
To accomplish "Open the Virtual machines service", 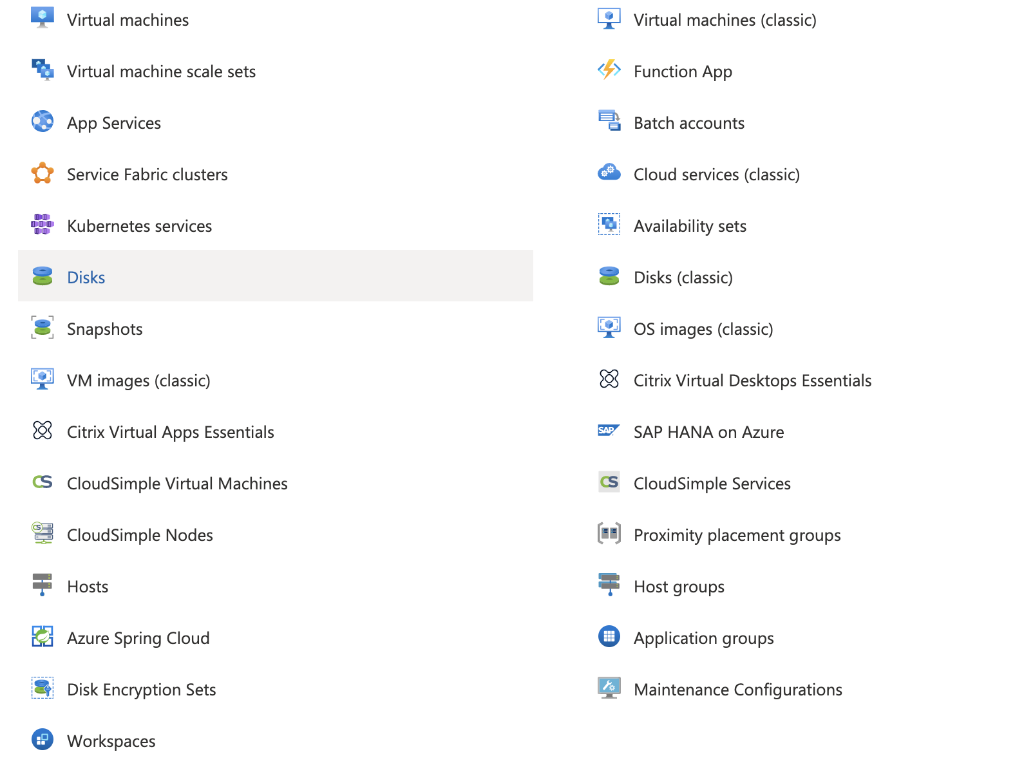I will coord(128,20).
